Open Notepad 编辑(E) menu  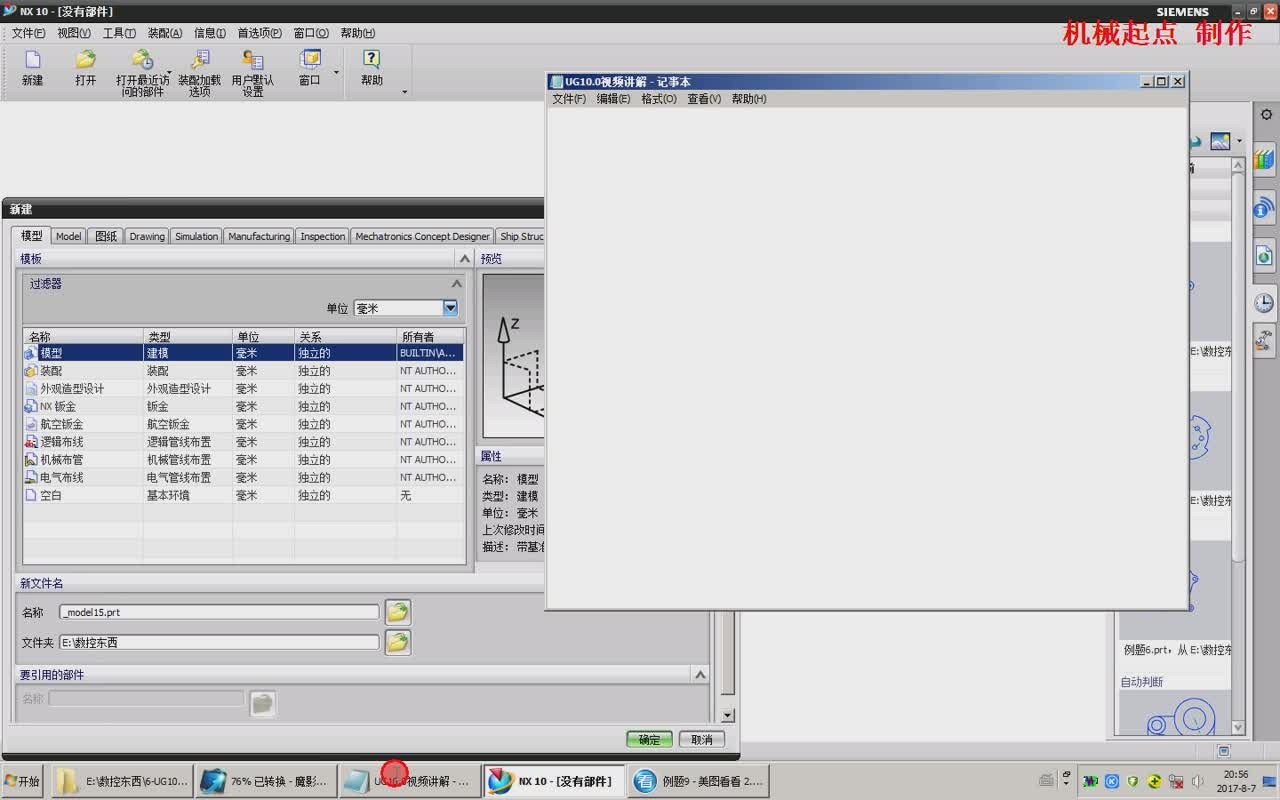coord(614,99)
